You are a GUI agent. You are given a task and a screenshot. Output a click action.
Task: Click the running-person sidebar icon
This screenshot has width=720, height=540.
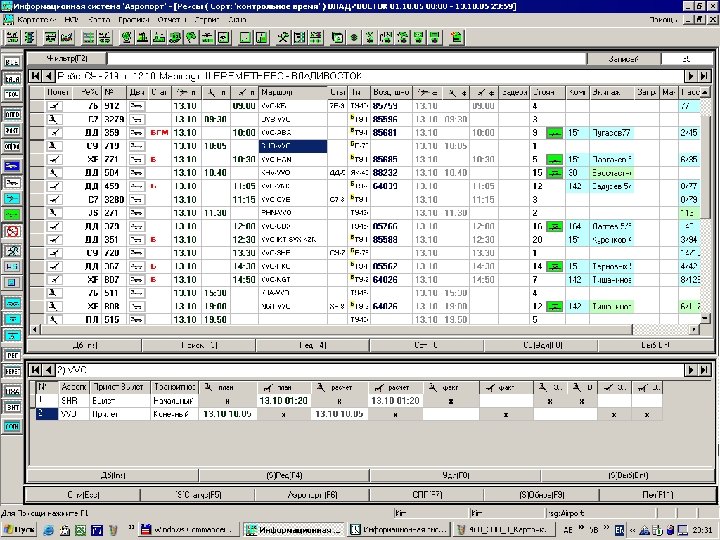[x=12, y=250]
